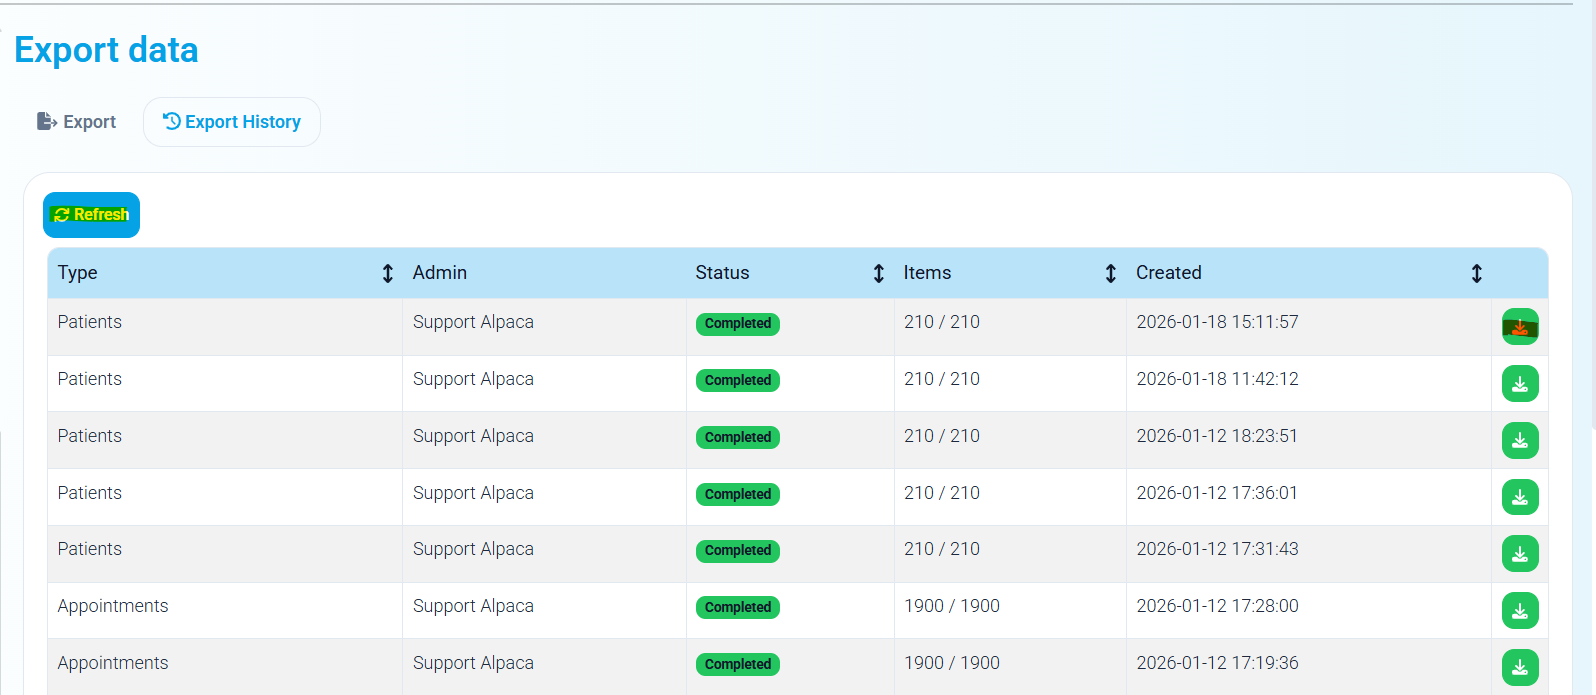Screen dimensions: 1596x695
Task: Click the Admin column header
Action: pos(440,273)
